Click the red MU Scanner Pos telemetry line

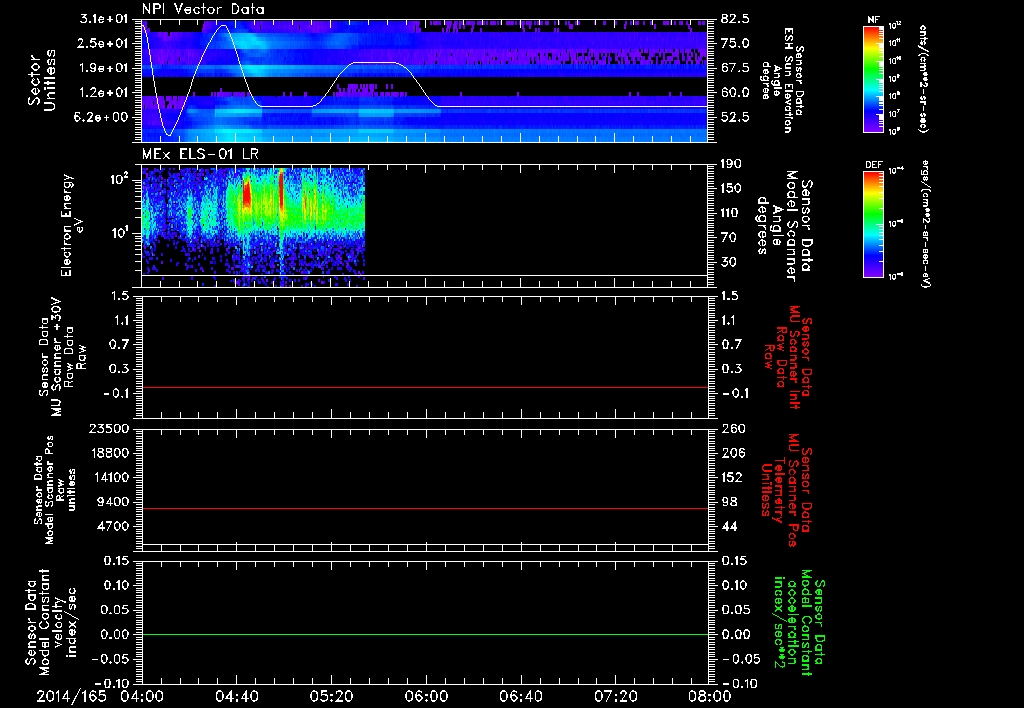click(425, 508)
